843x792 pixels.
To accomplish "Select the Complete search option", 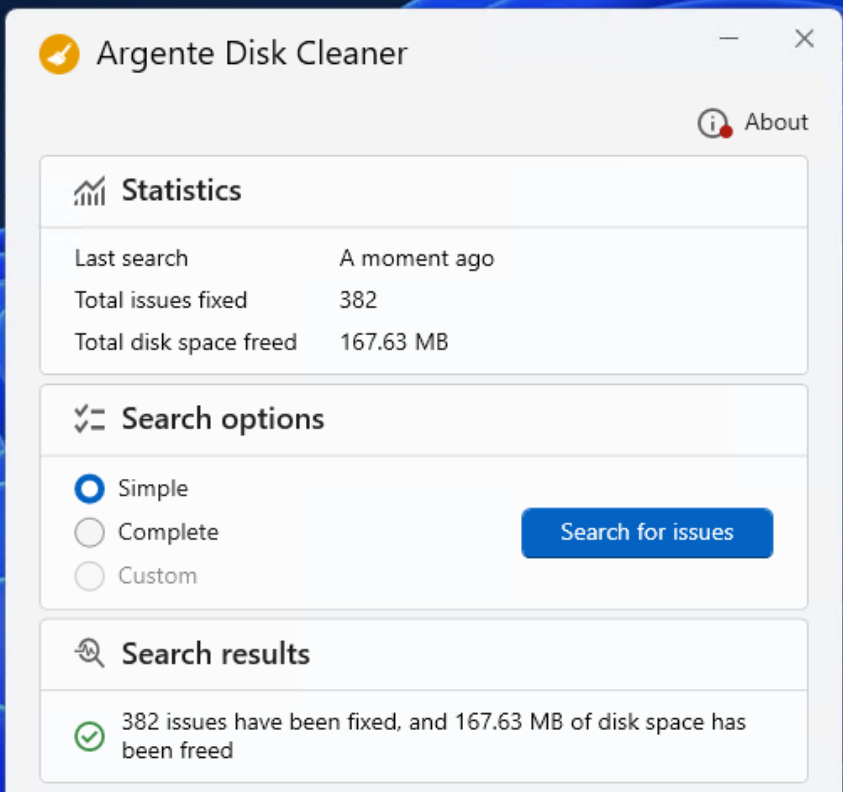I will 90,532.
